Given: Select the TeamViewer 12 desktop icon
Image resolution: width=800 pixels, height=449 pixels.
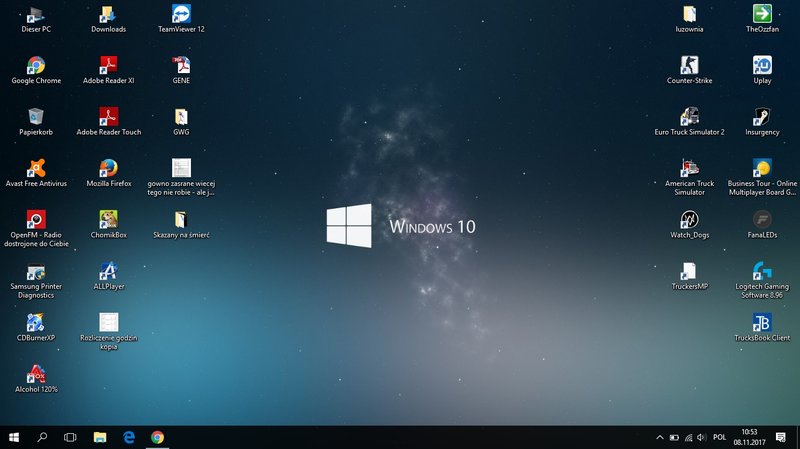Looking at the screenshot, I should pos(181,15).
